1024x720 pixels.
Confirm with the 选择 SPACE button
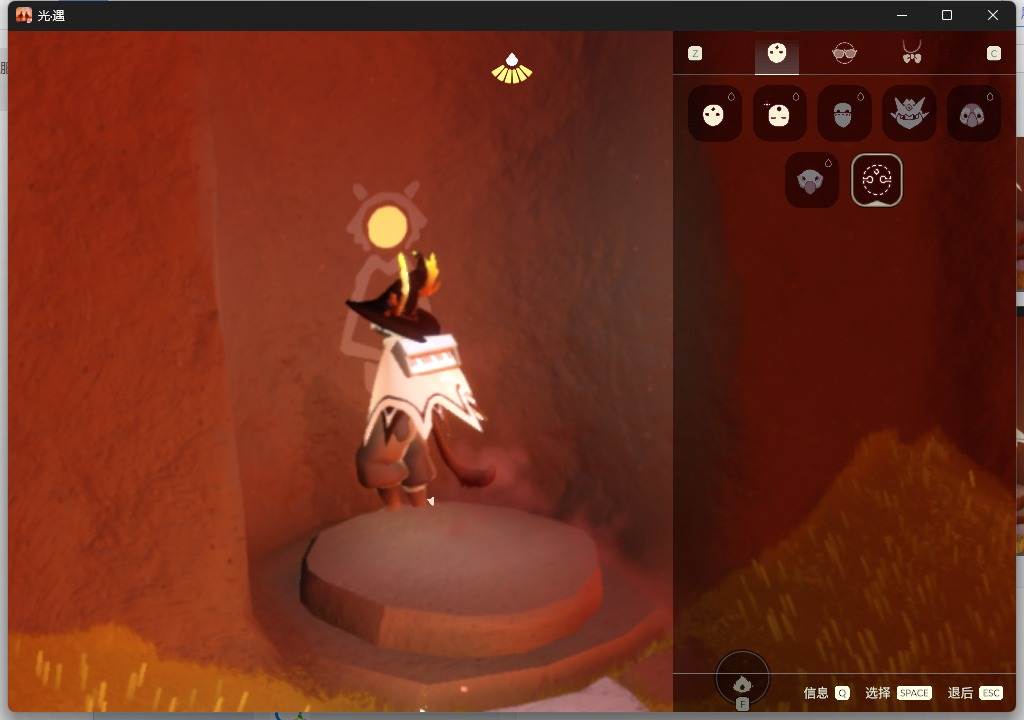898,693
